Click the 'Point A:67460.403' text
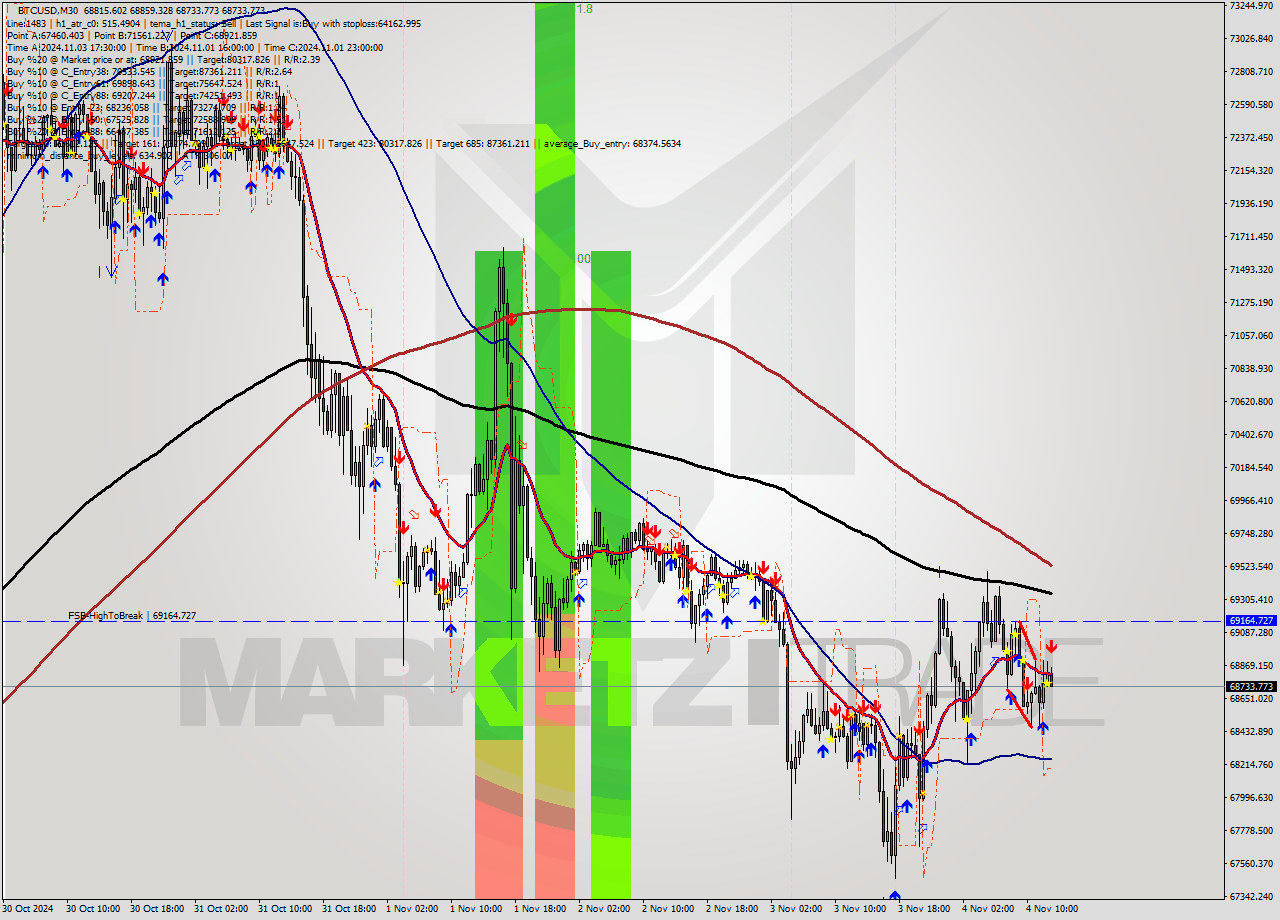 coord(43,35)
